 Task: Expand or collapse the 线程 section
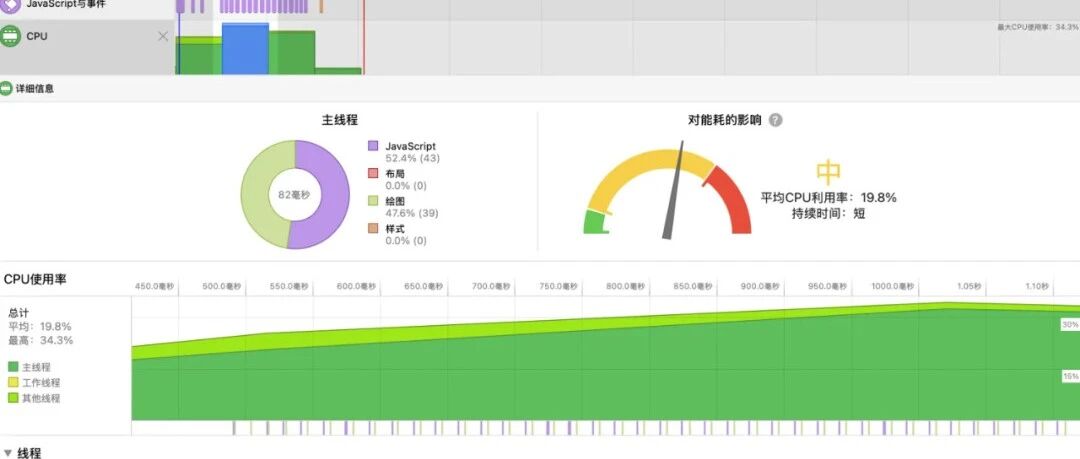[8, 453]
